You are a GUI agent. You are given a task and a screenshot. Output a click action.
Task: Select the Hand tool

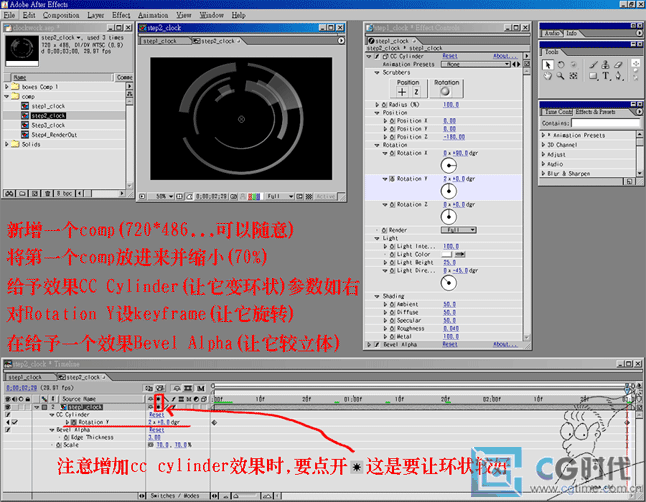548,76
